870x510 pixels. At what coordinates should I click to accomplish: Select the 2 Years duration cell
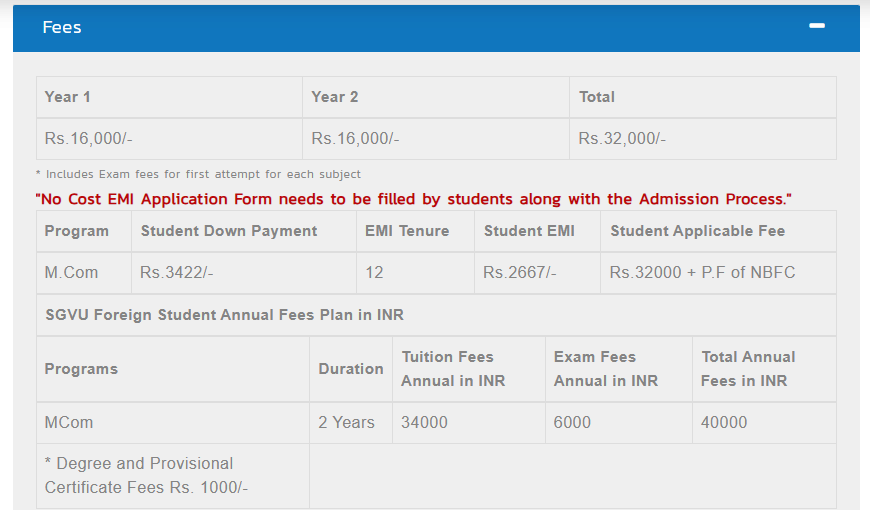(351, 423)
